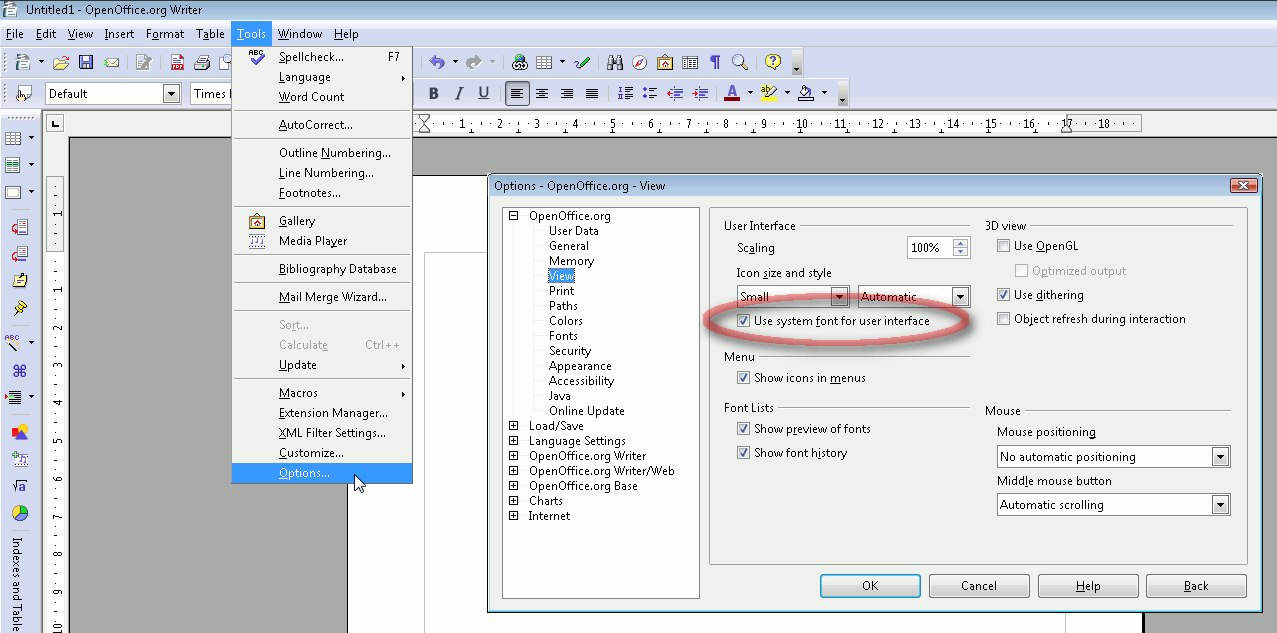
Task: Toggle Show icons in menus checkbox
Action: [x=743, y=378]
